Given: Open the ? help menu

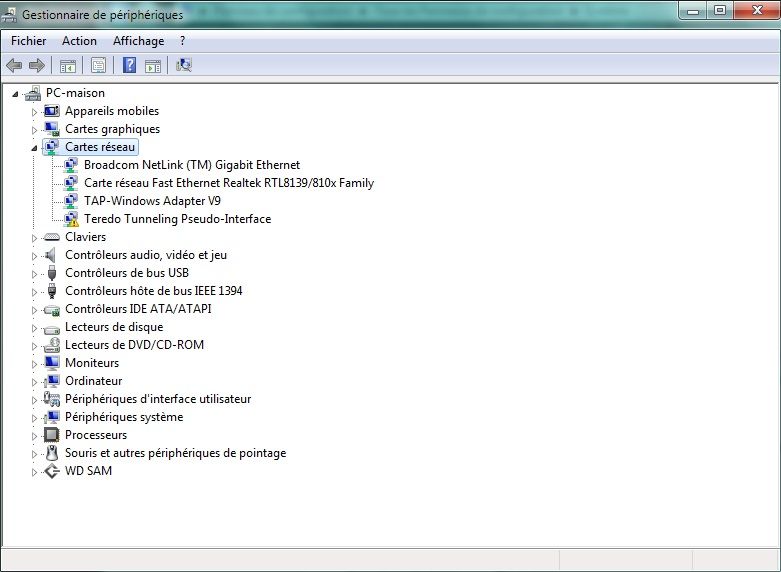Looking at the screenshot, I should tap(182, 41).
